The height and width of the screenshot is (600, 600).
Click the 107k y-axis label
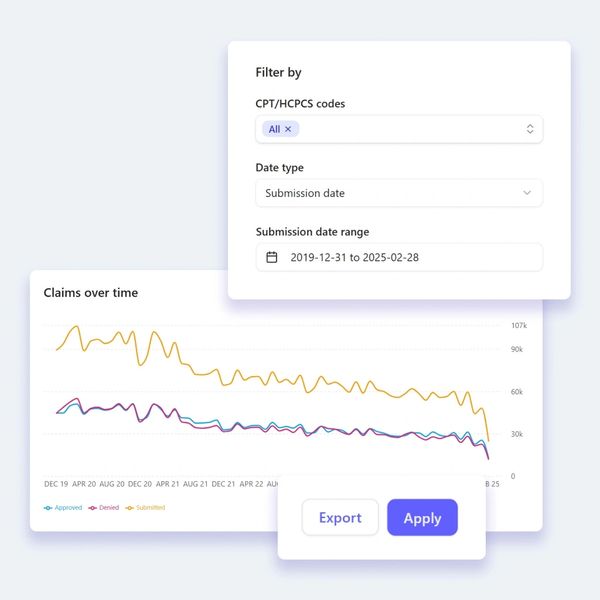518,326
